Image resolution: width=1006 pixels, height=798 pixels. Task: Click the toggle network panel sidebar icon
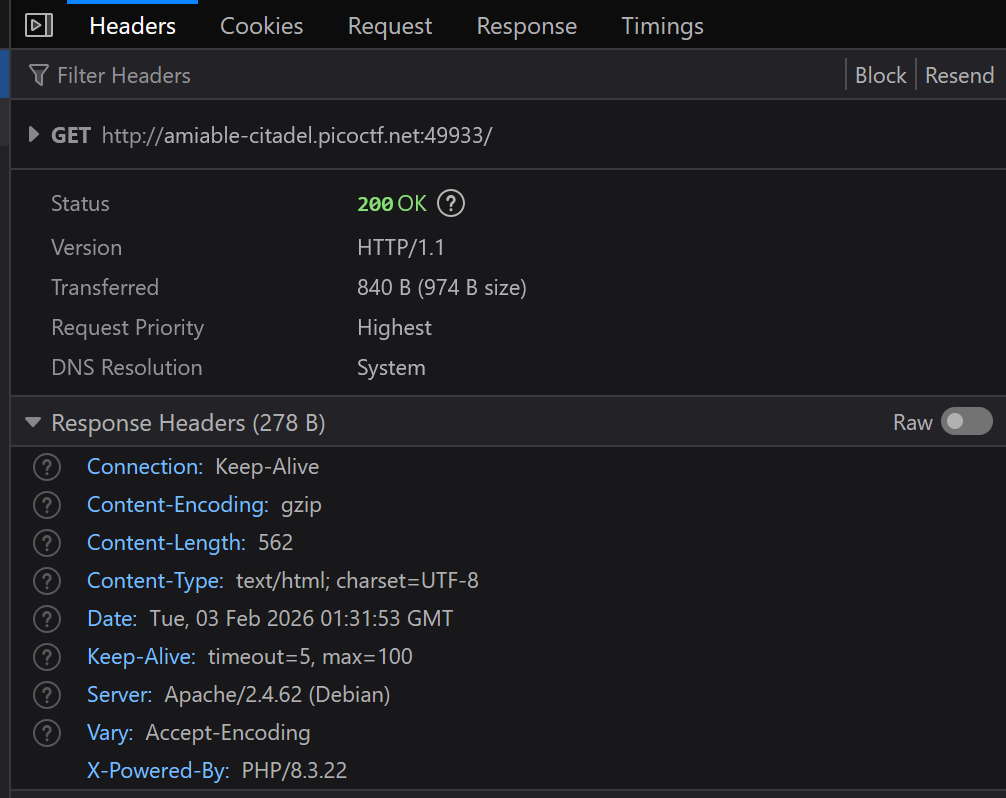coord(38,25)
